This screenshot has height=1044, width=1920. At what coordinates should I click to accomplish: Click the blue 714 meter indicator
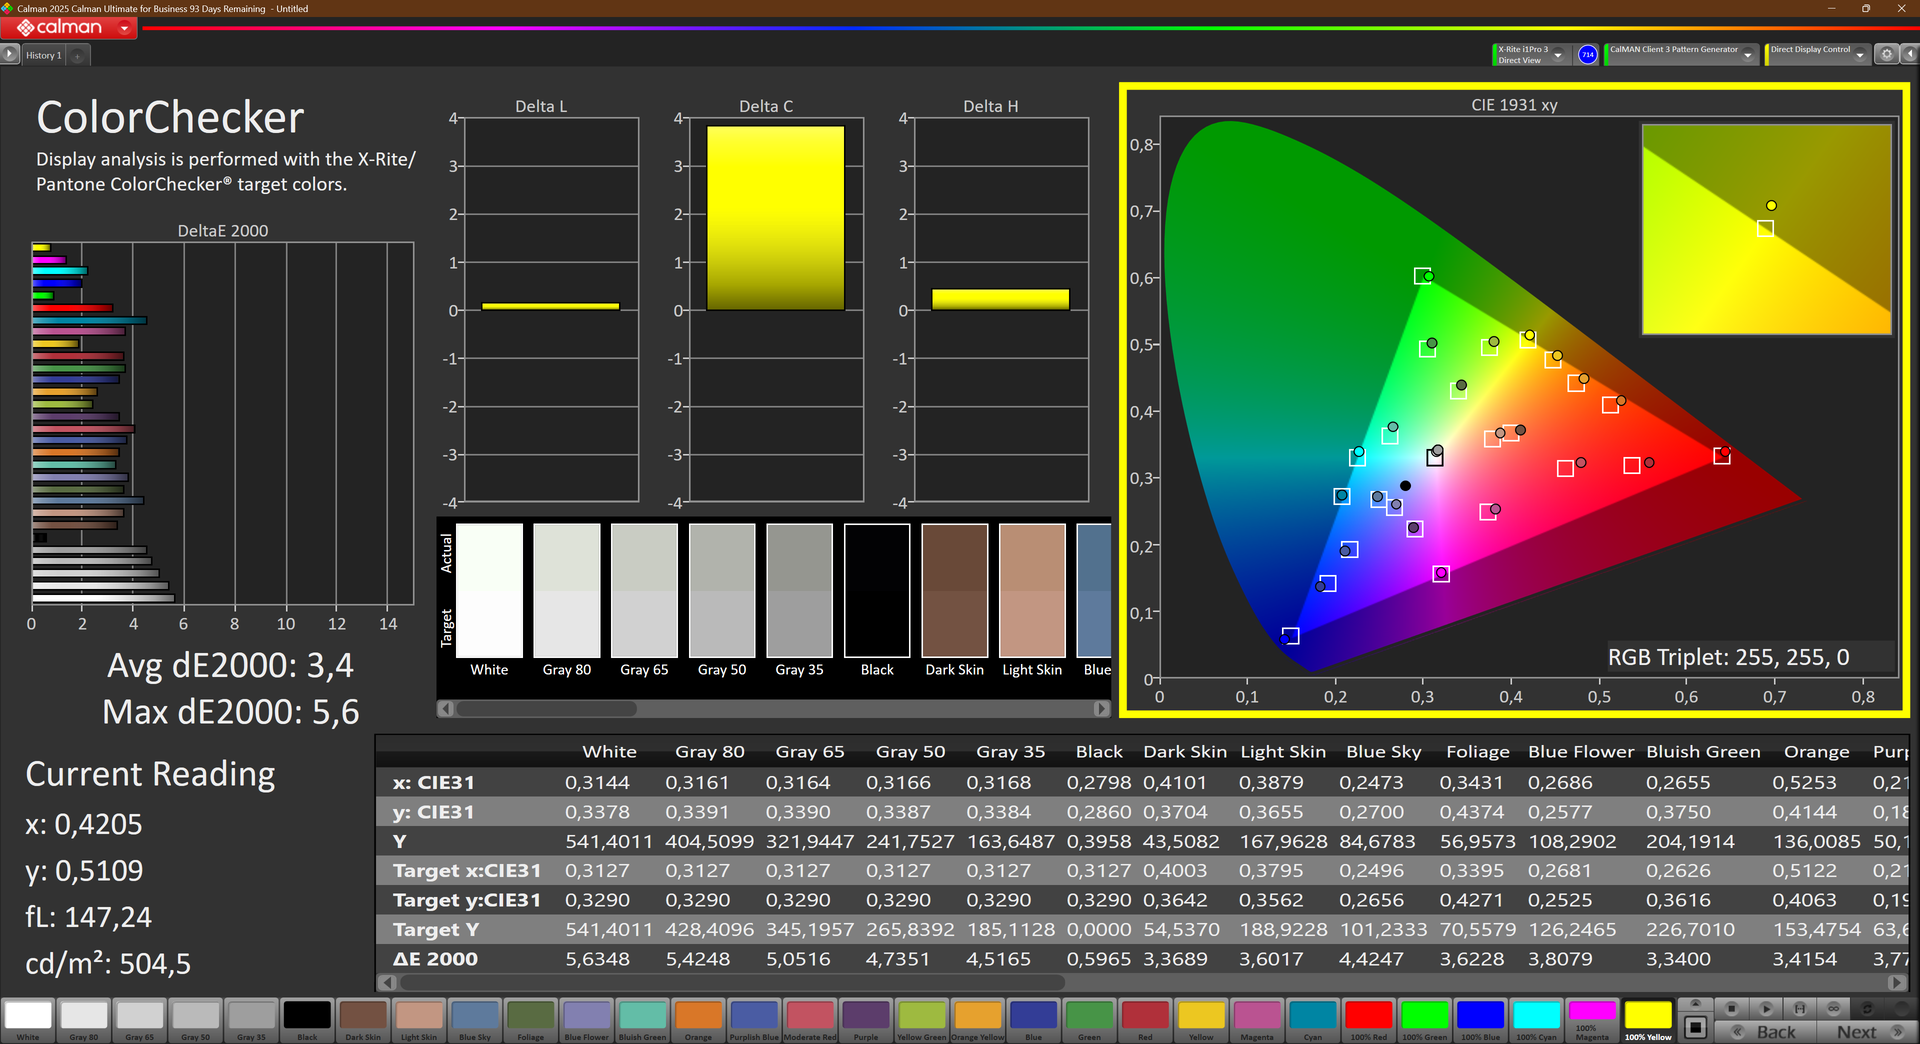tap(1587, 55)
